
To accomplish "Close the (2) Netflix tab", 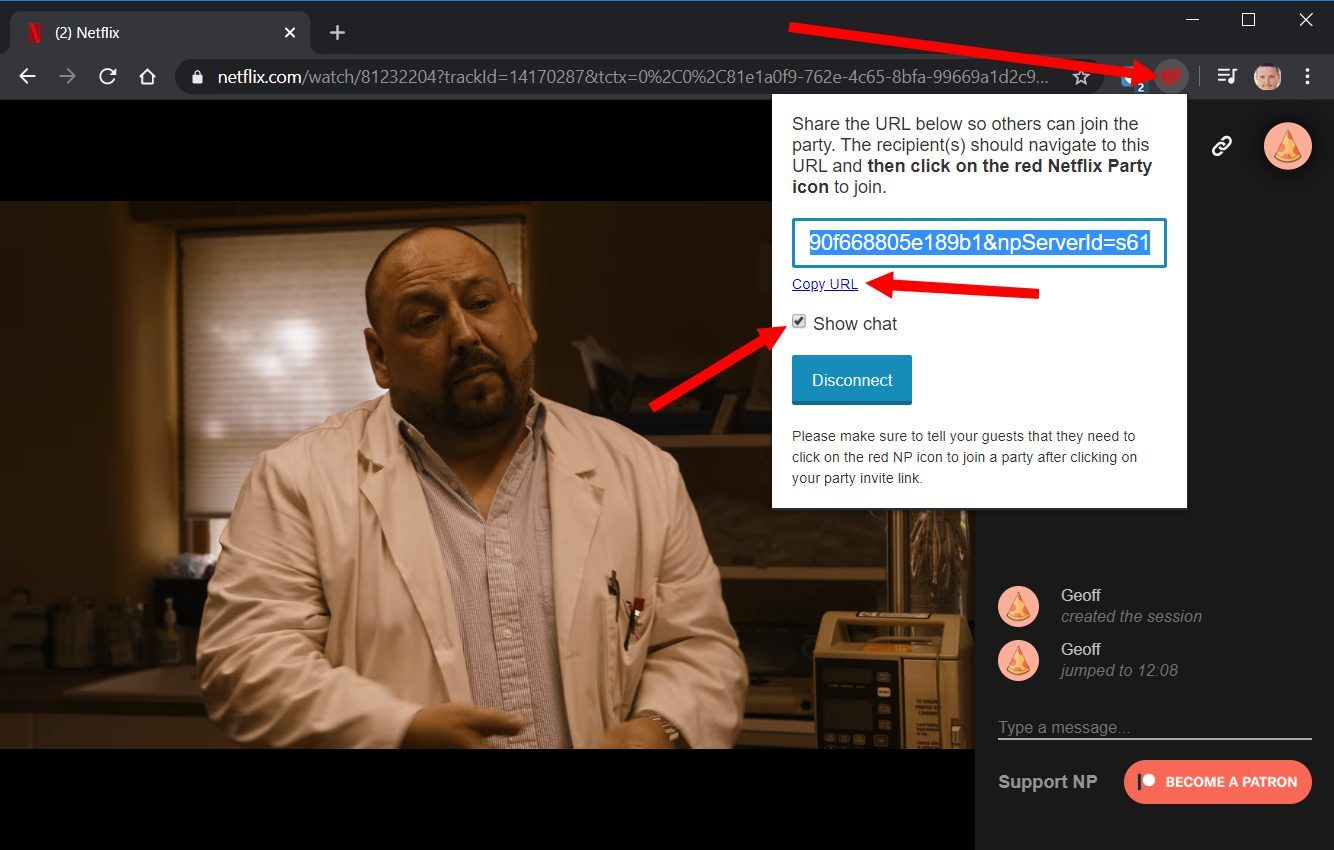I will coord(290,32).
